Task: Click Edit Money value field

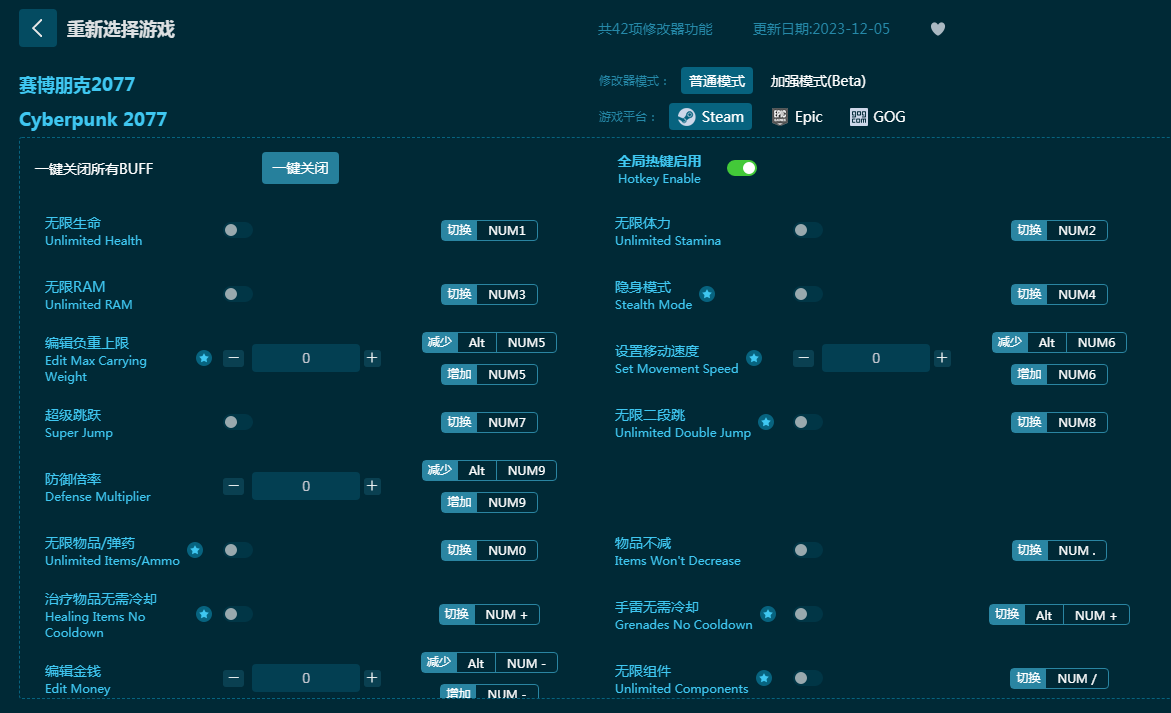Action: pos(305,678)
